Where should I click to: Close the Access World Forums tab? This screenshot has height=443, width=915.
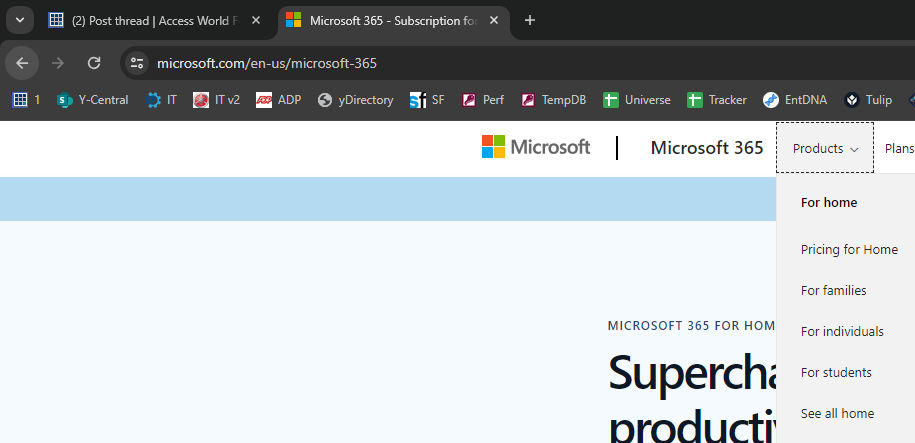(256, 20)
